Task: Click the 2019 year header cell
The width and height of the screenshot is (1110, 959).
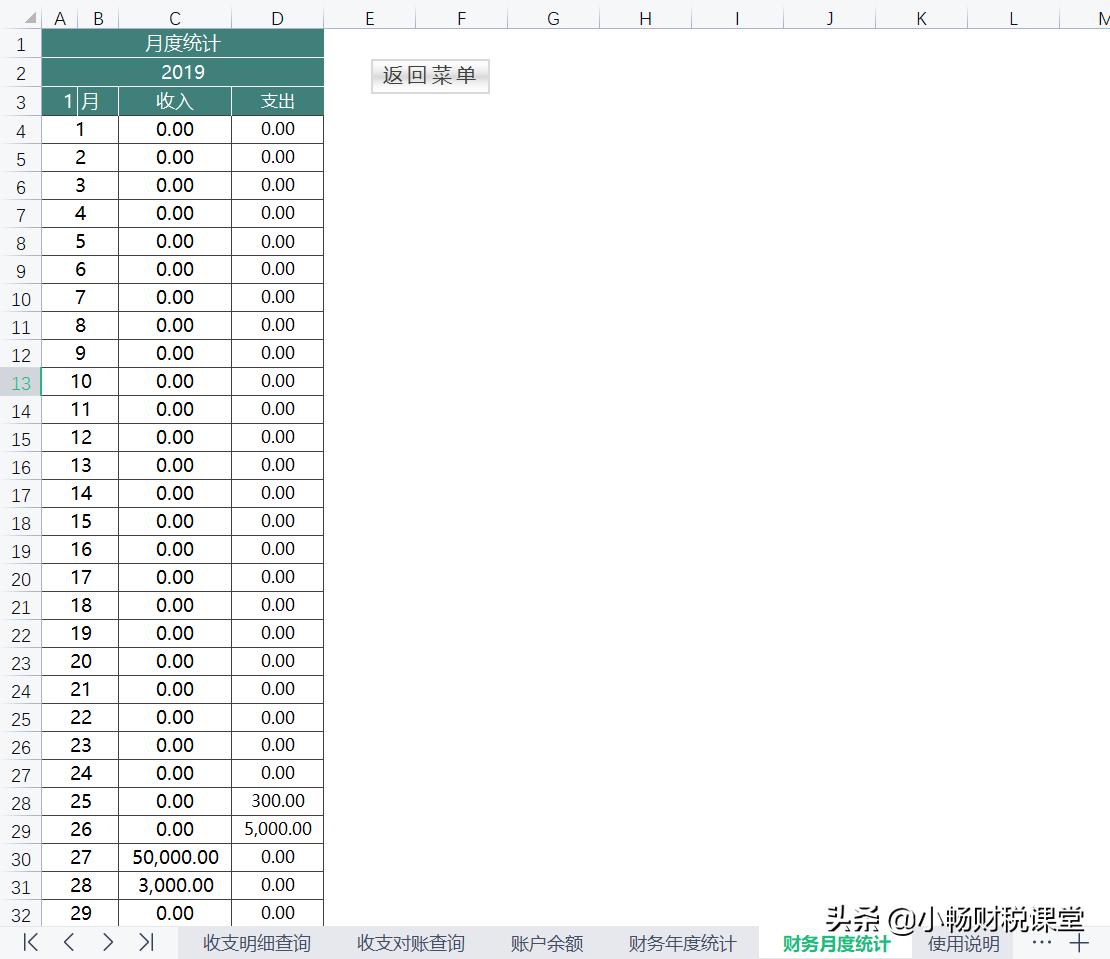Action: (182, 72)
